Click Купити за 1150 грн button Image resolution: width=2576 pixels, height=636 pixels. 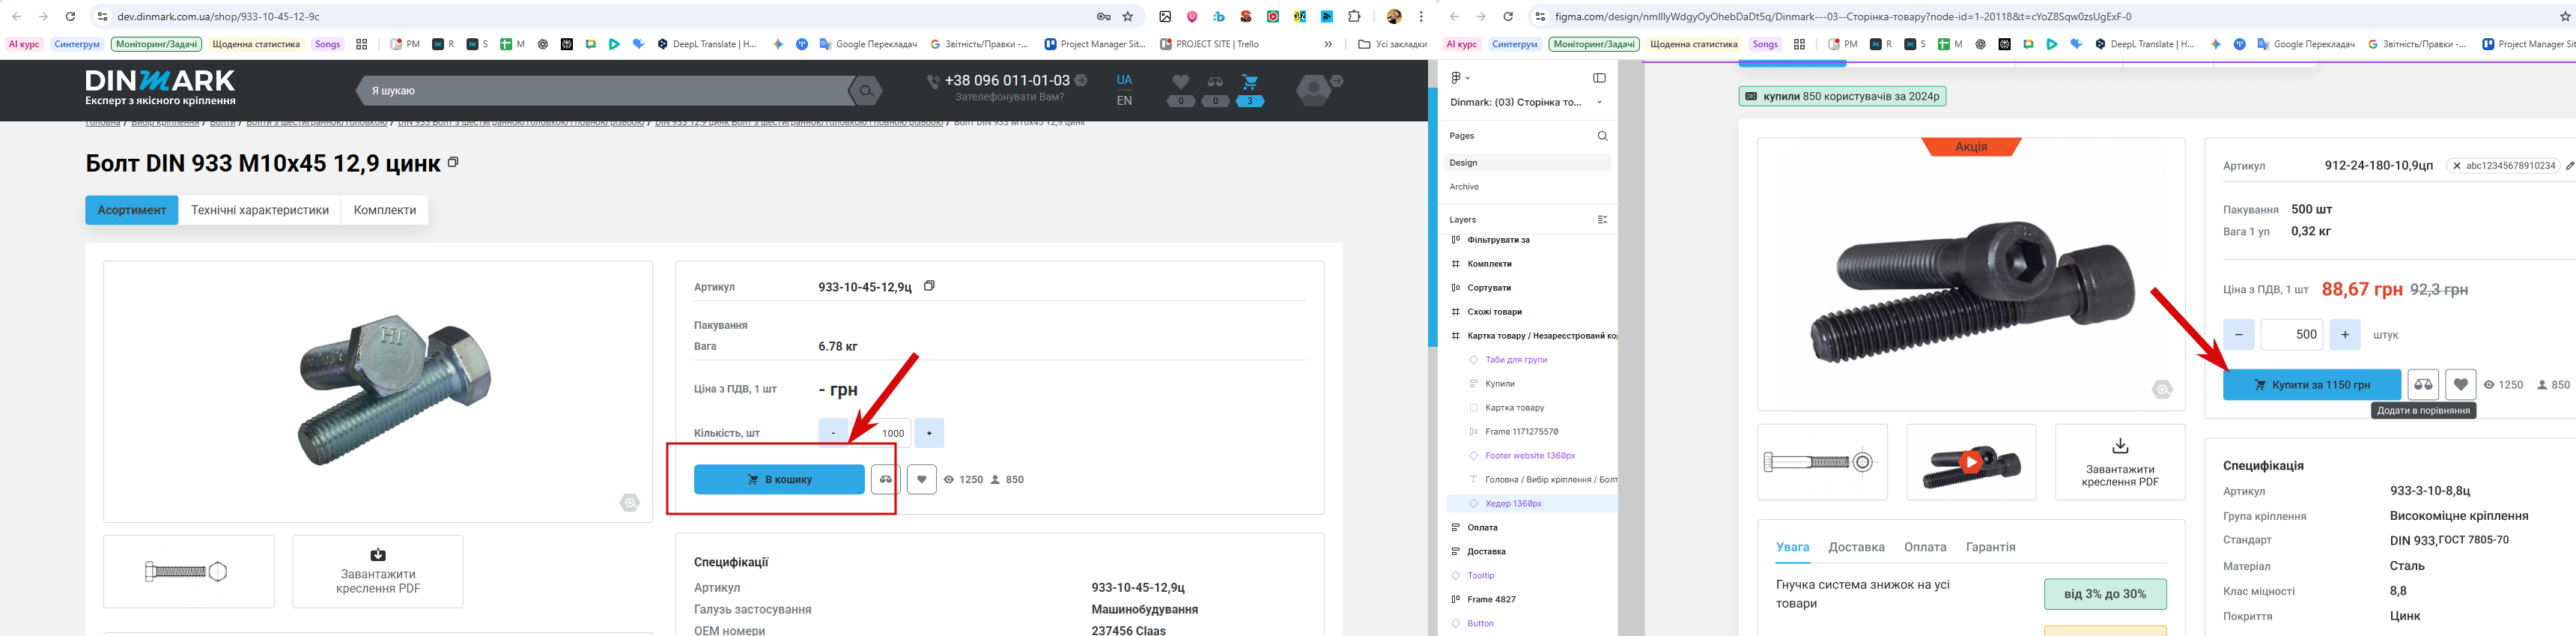[x=2311, y=385]
